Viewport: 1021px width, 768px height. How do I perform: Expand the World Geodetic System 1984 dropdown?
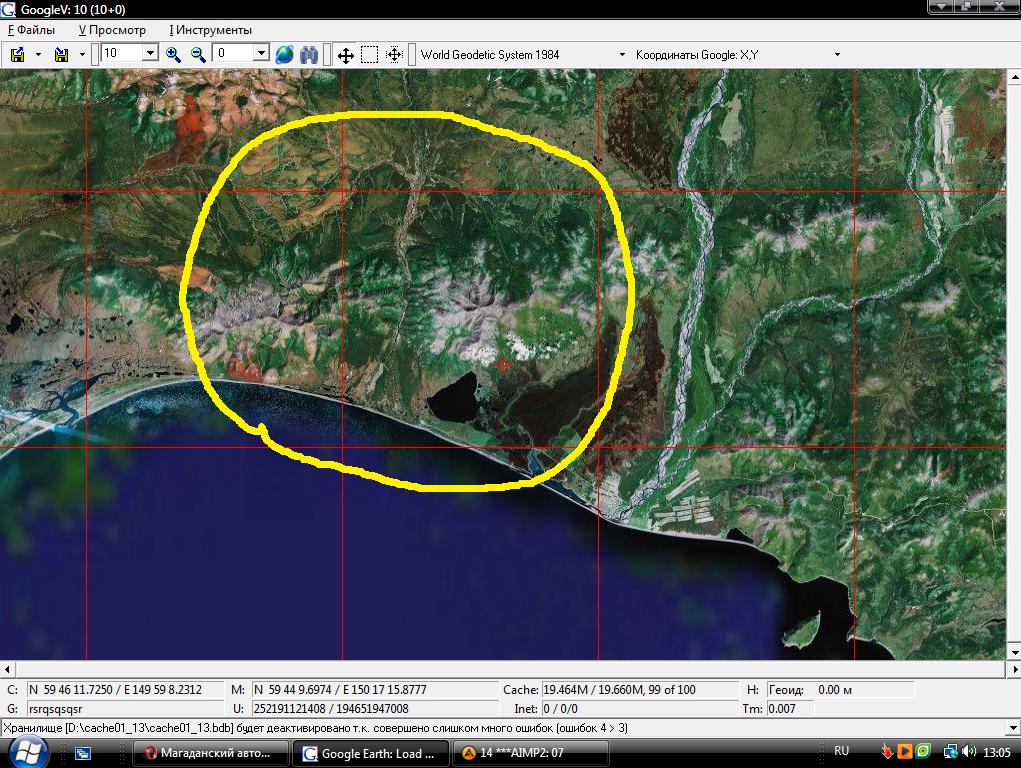(622, 55)
